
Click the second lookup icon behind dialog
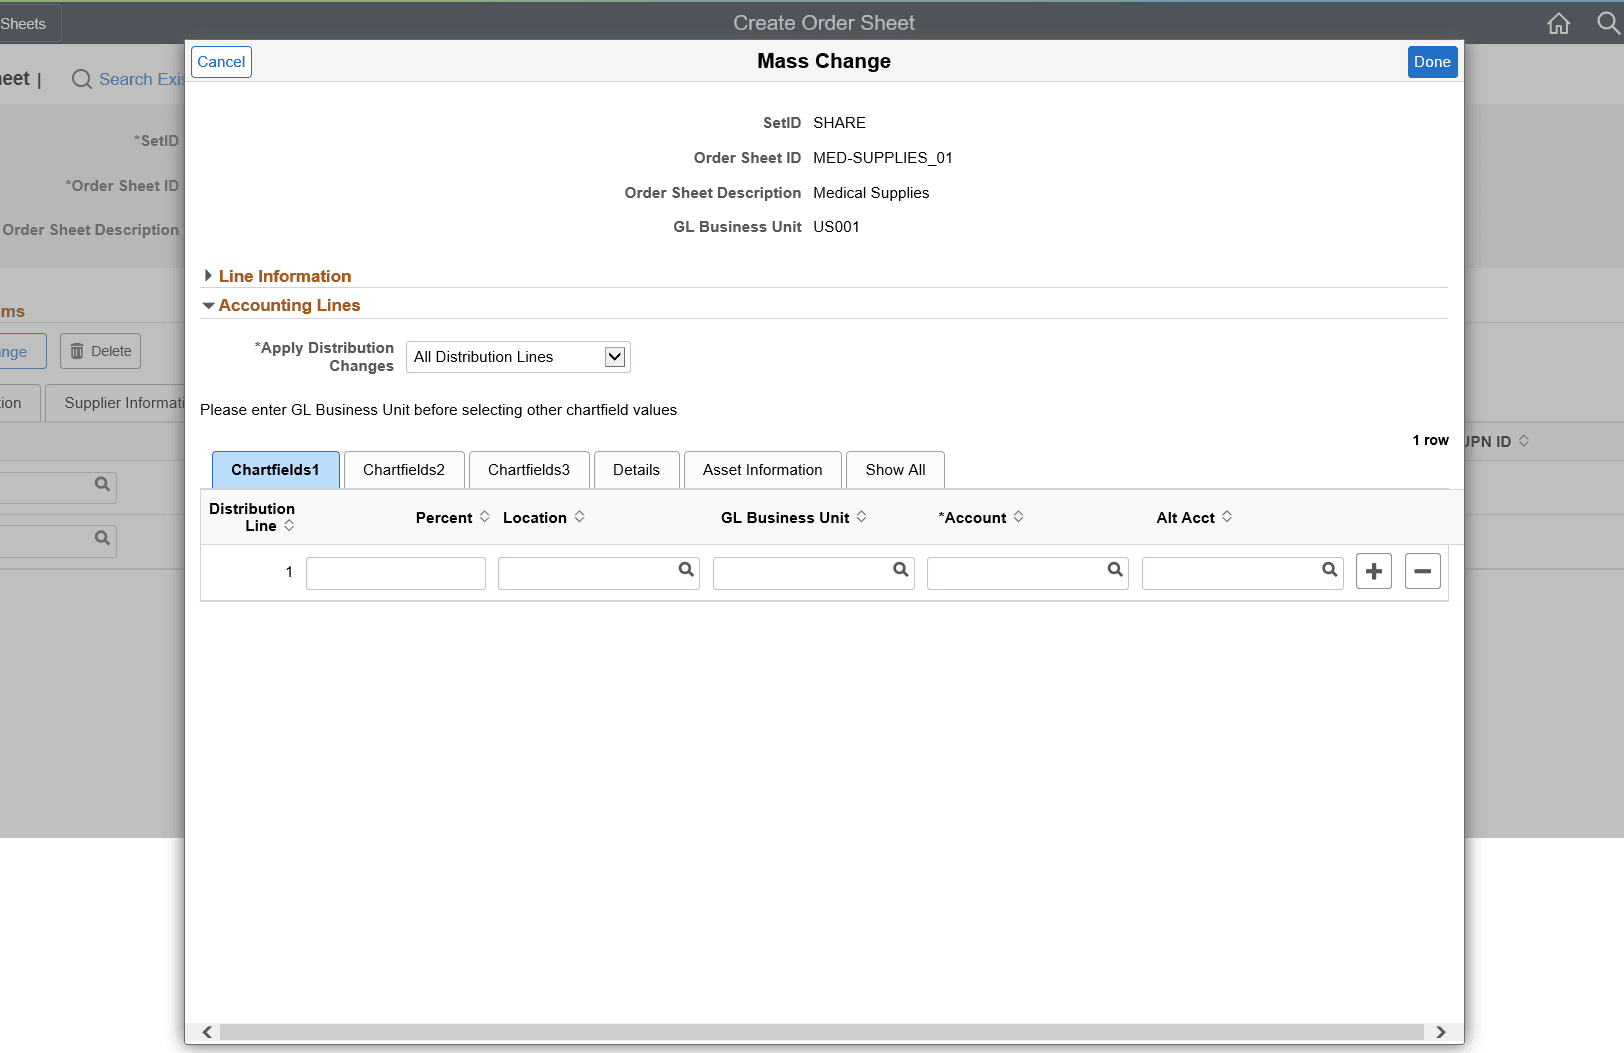click(x=102, y=539)
